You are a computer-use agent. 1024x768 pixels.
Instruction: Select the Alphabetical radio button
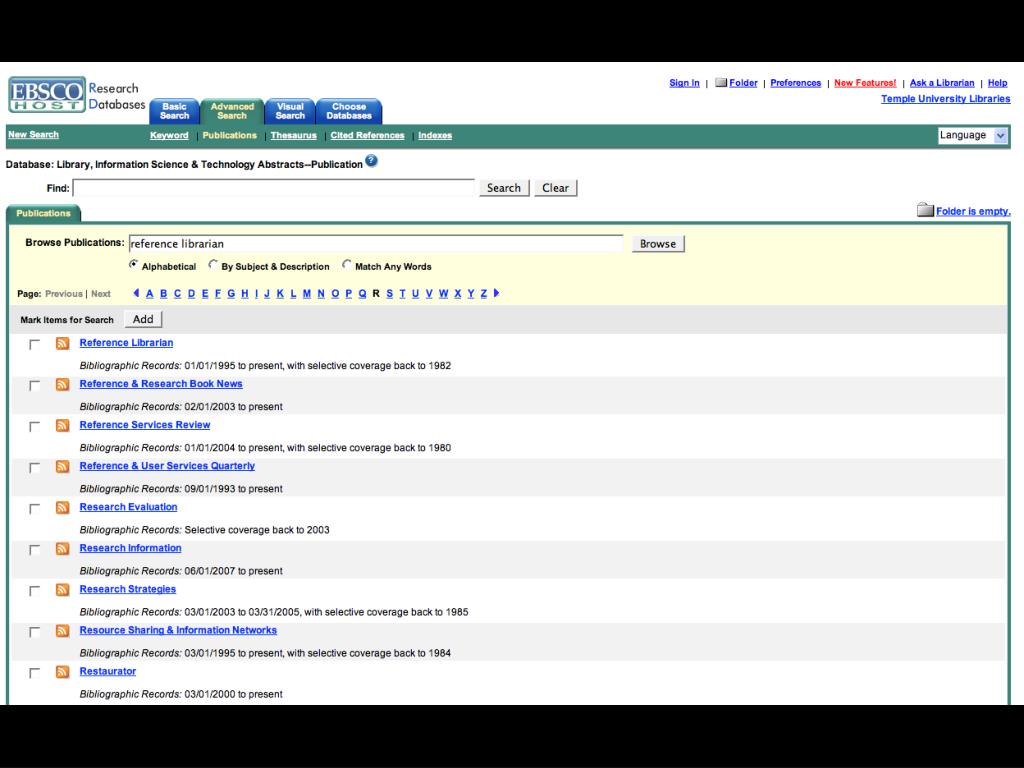pyautogui.click(x=133, y=264)
